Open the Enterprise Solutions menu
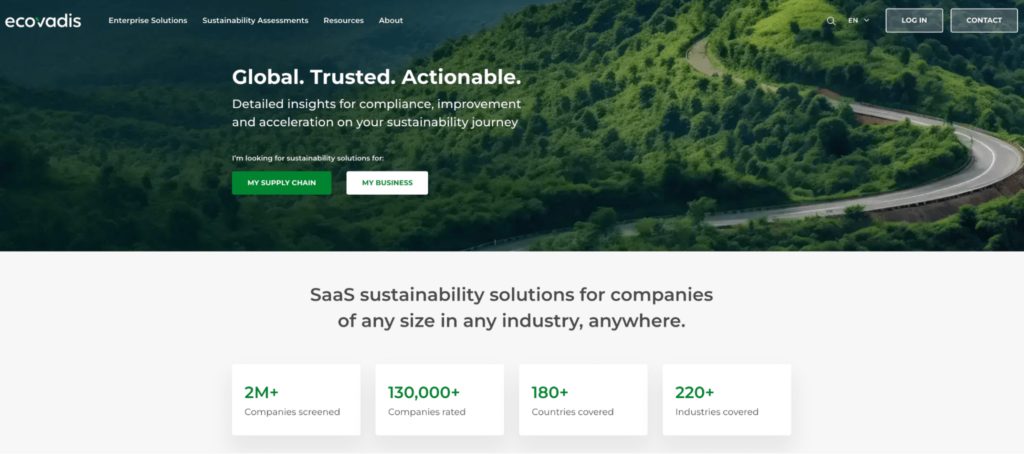Viewport: 1024px width, 454px height. (x=148, y=20)
